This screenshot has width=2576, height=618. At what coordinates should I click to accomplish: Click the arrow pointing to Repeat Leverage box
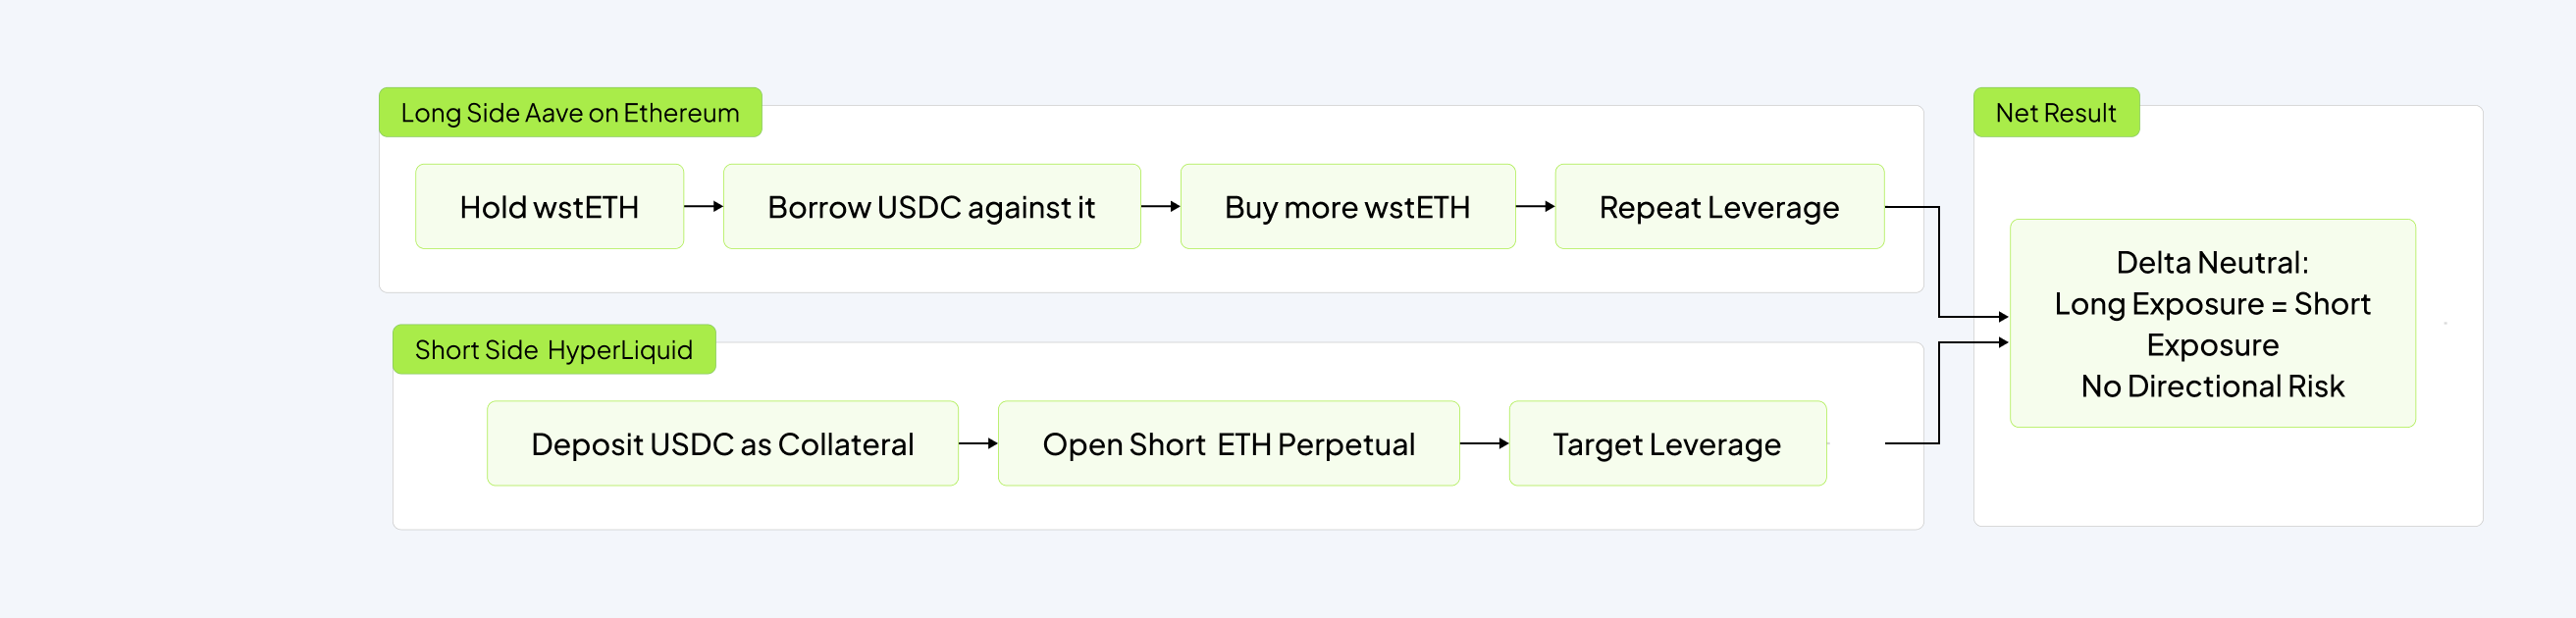point(1535,207)
